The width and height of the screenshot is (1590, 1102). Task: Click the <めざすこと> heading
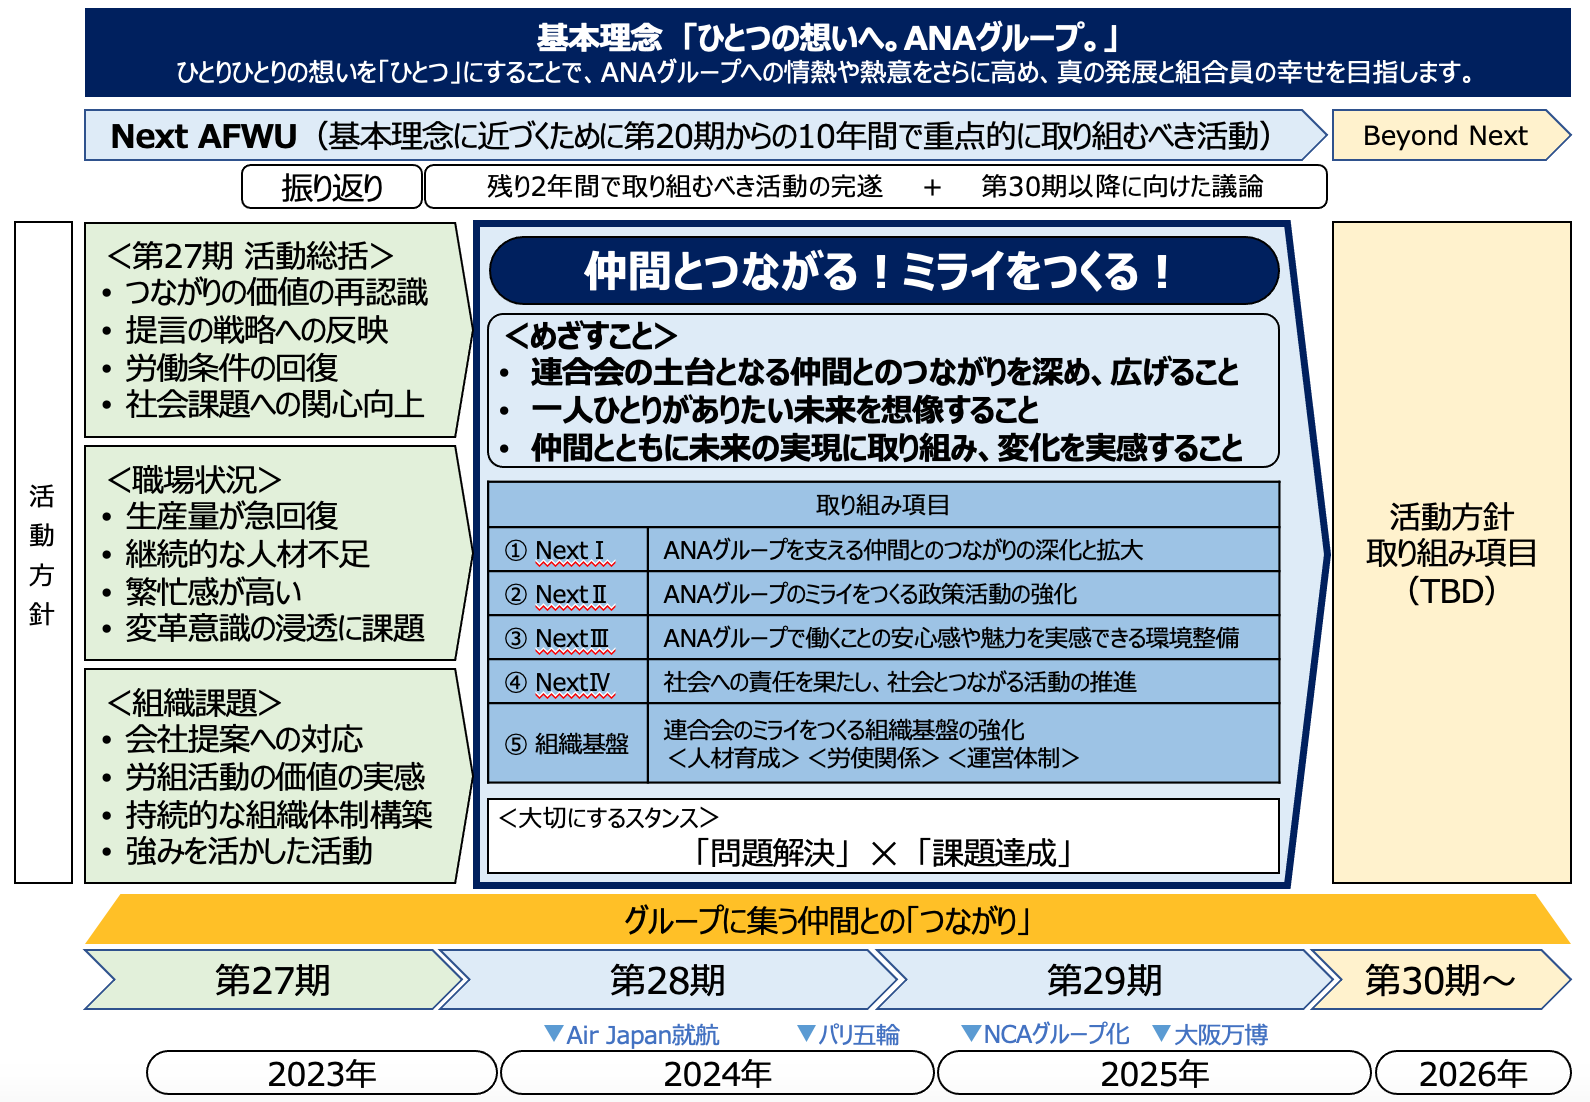(590, 335)
